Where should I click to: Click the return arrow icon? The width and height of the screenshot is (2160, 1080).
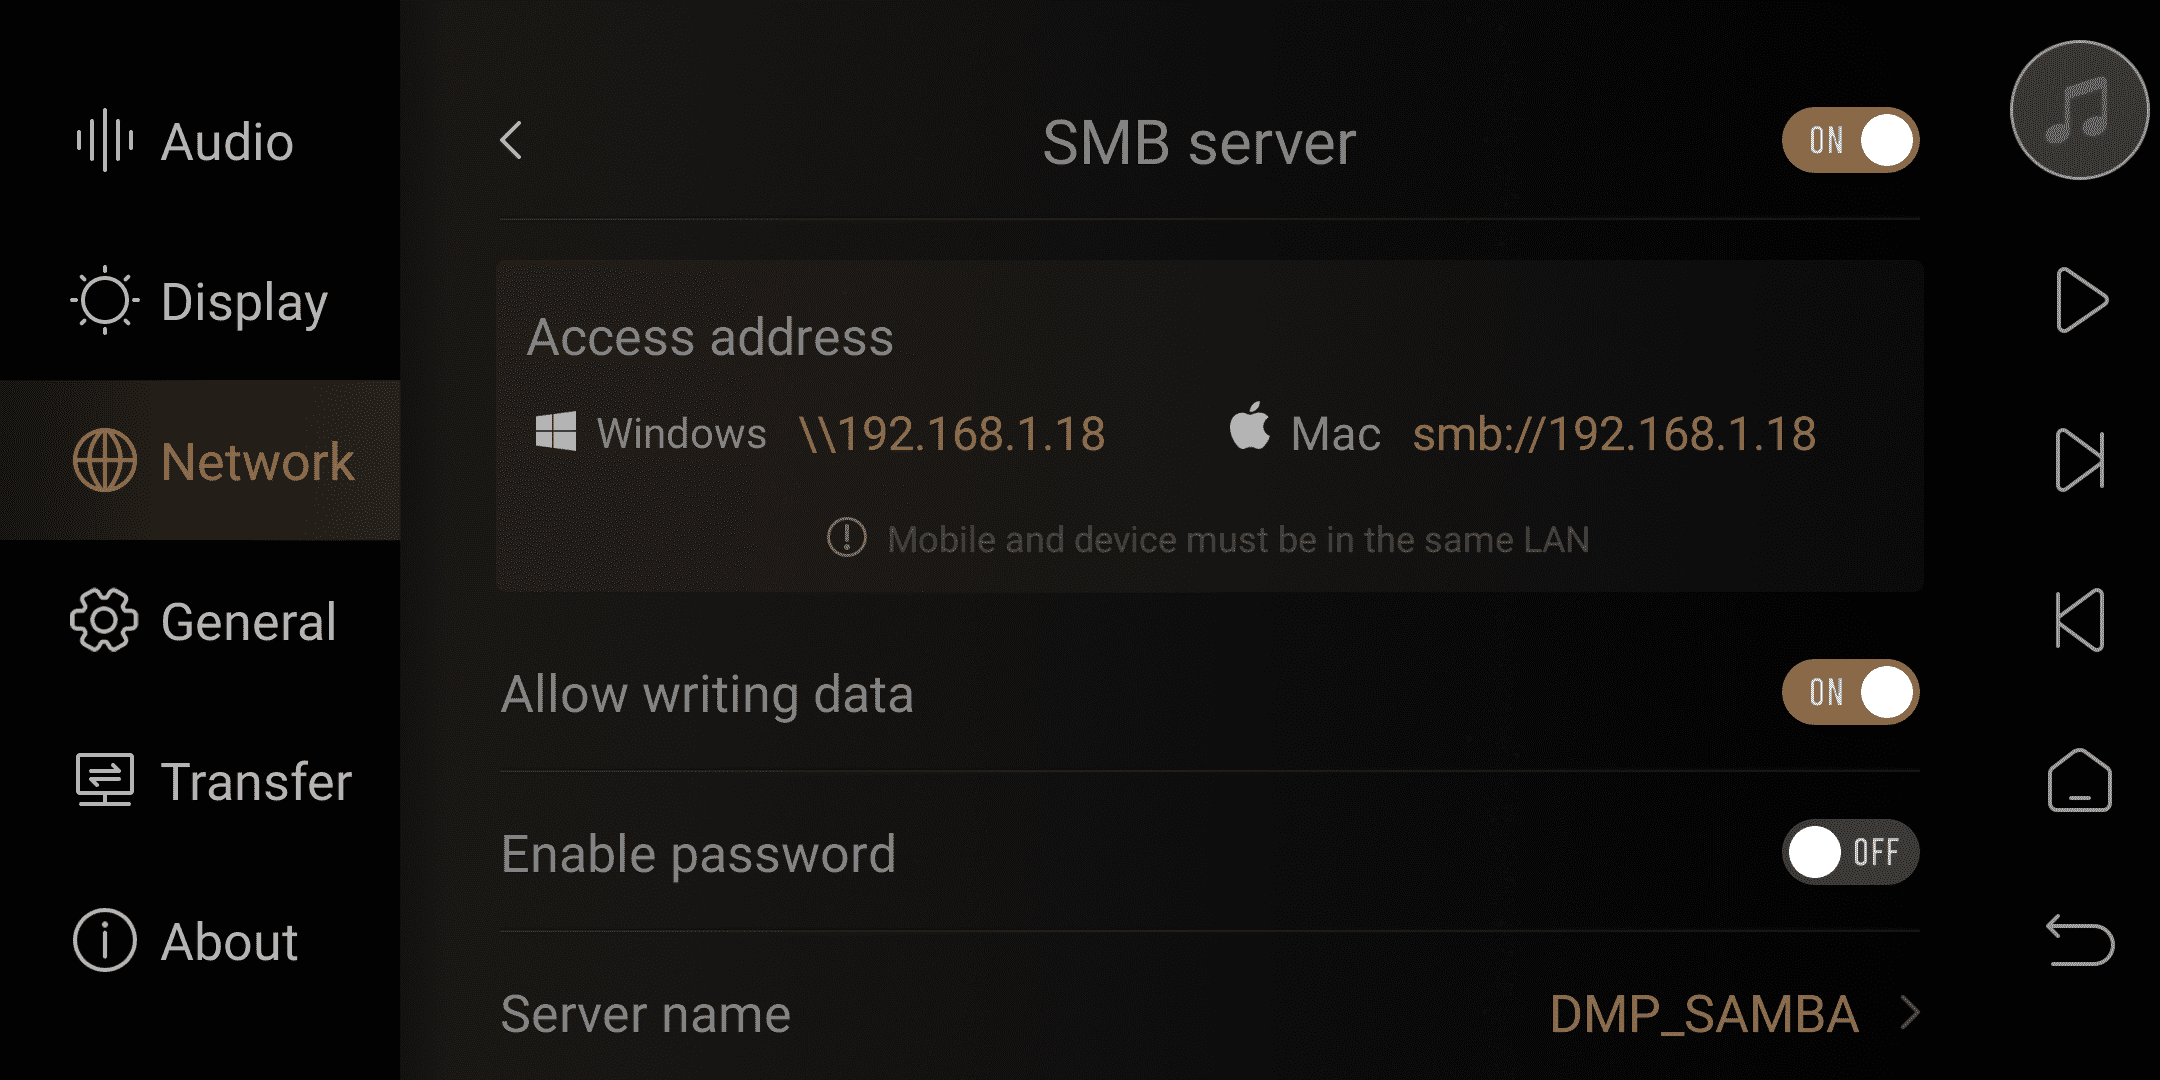pos(2080,940)
